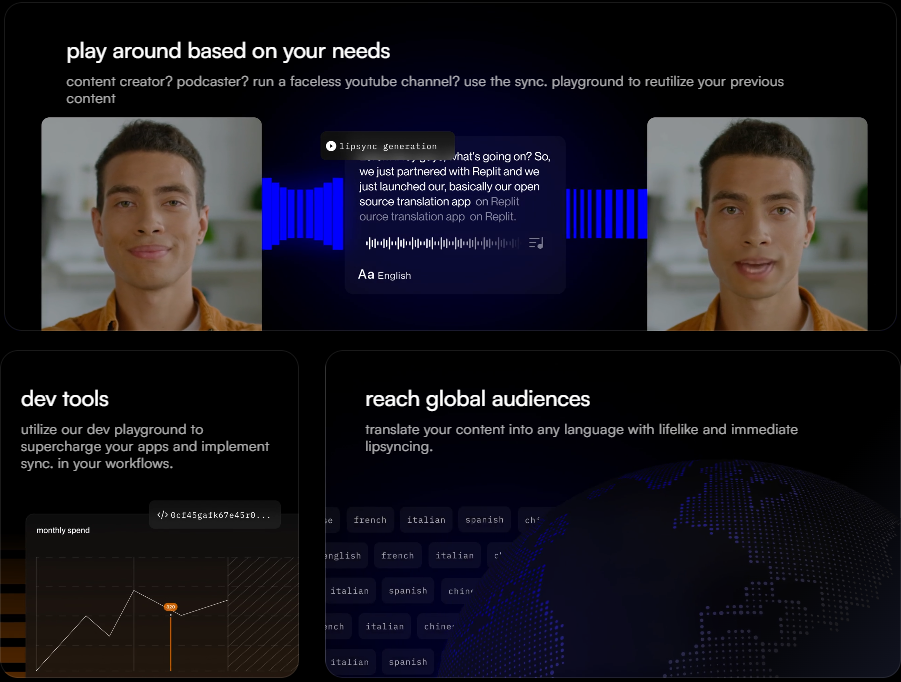Open the speaking man output video thumbnail
Viewport: 901px width, 682px height.
click(757, 224)
